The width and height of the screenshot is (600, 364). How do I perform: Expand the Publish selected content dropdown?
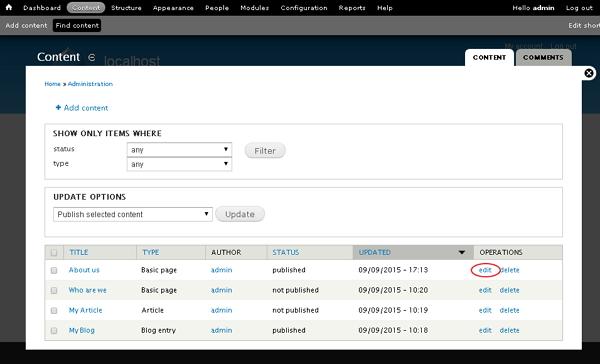(x=133, y=214)
